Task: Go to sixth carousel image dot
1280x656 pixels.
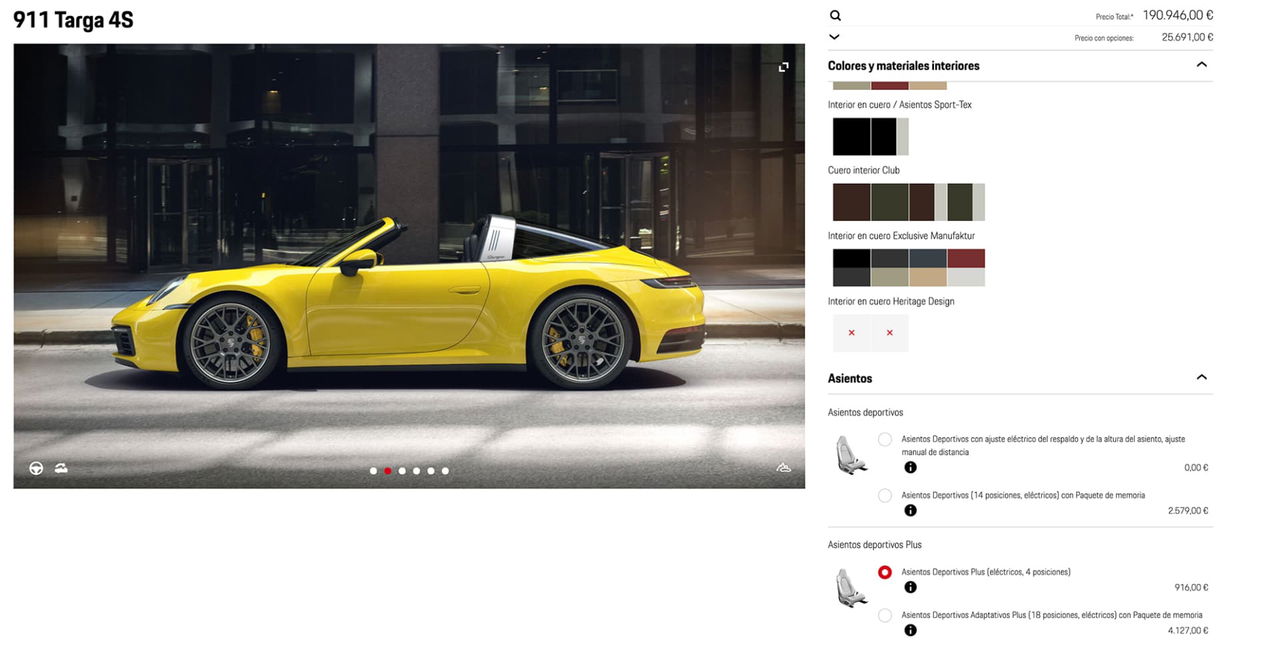Action: (x=445, y=470)
